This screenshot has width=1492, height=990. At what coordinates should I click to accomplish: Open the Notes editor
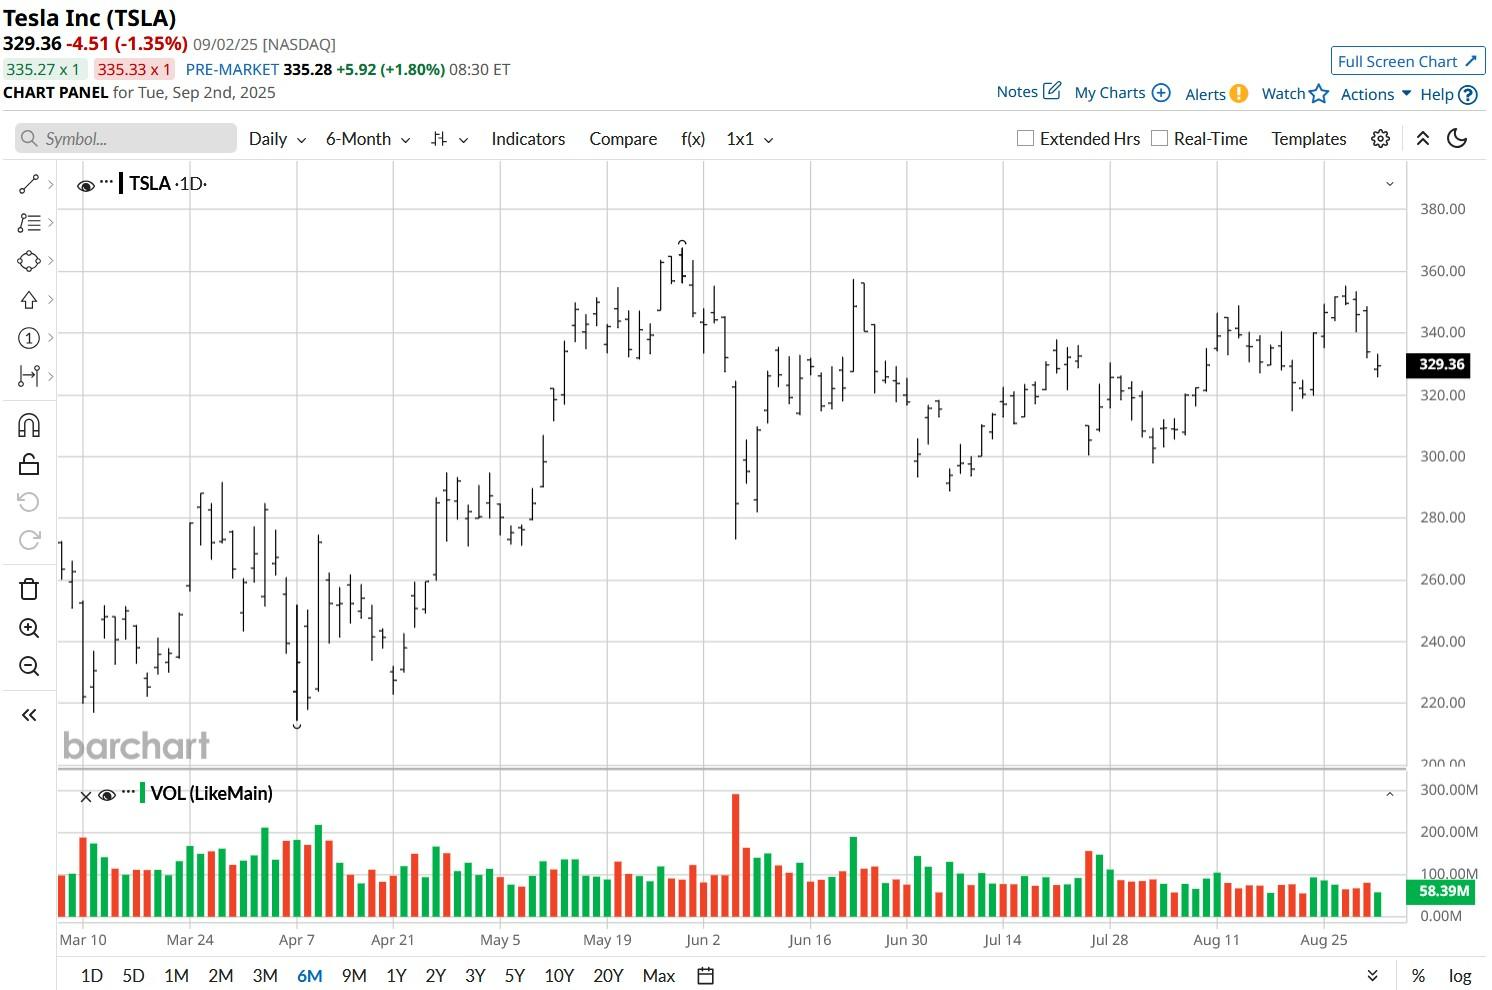point(1029,92)
